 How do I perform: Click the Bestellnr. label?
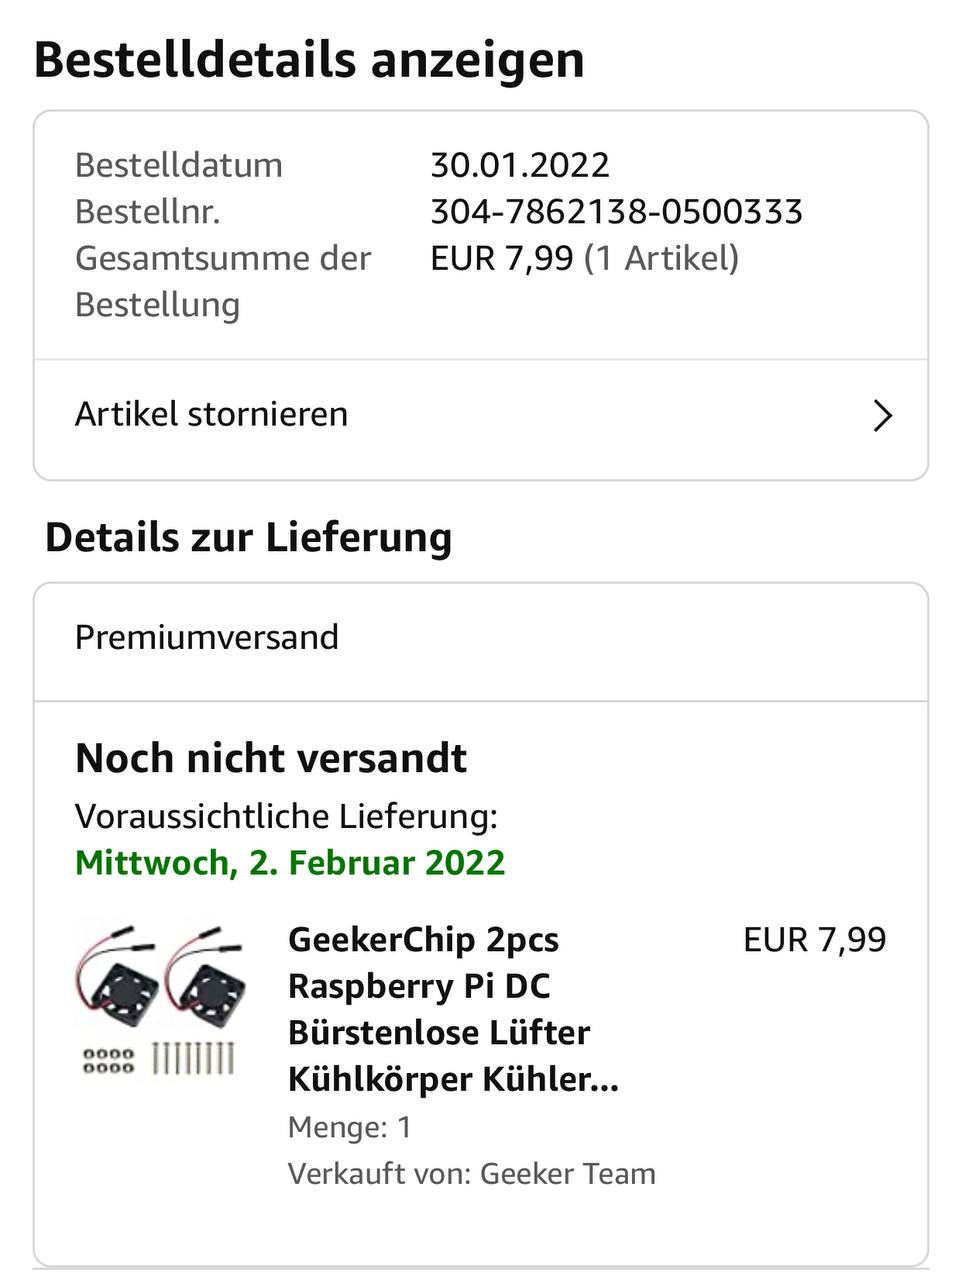(x=147, y=212)
